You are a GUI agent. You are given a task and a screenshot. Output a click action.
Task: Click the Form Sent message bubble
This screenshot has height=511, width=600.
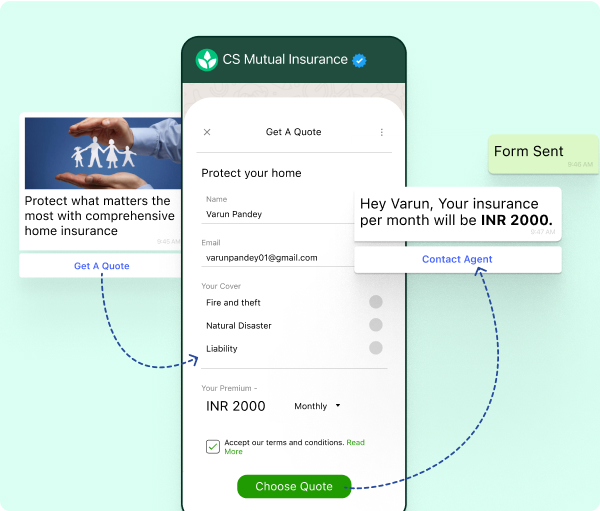[x=543, y=154]
